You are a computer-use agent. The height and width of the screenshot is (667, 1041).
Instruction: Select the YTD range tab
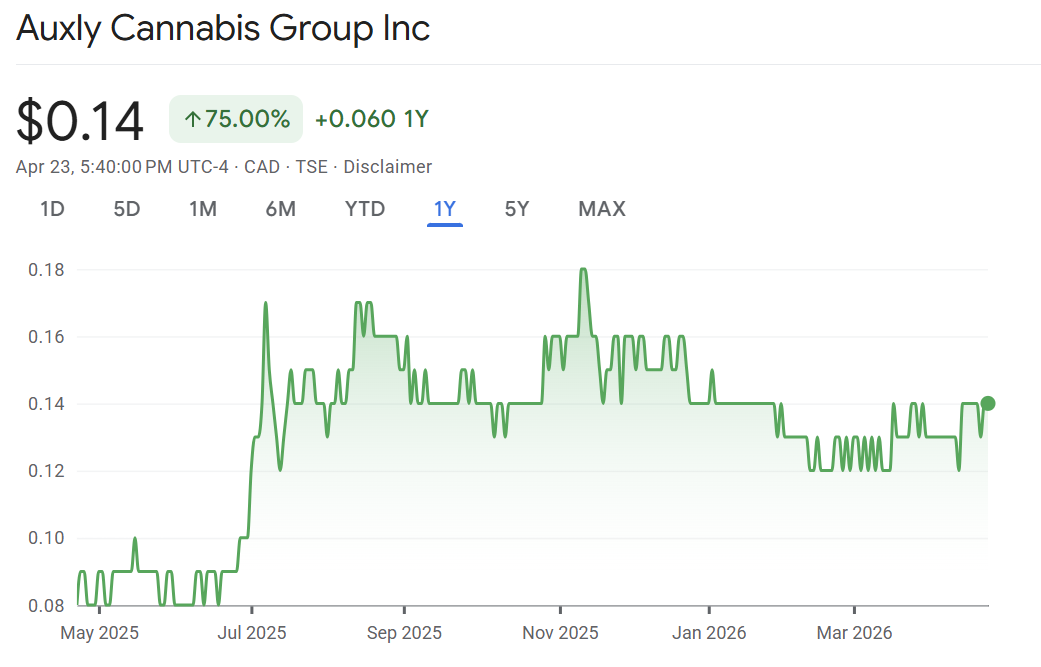(x=365, y=209)
